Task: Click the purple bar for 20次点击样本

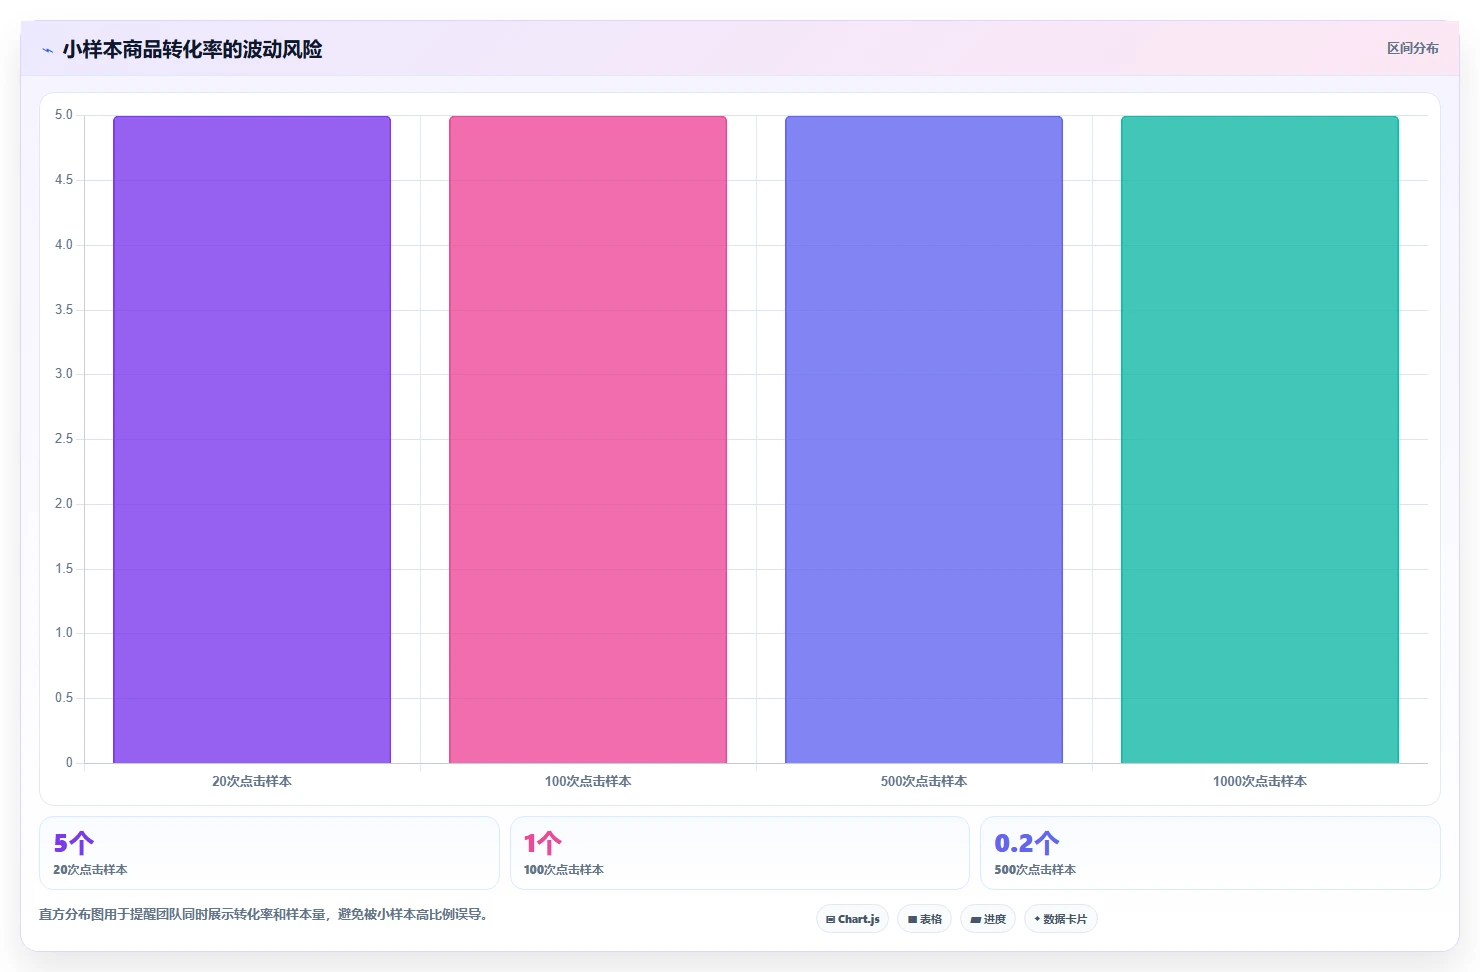Action: coord(252,439)
